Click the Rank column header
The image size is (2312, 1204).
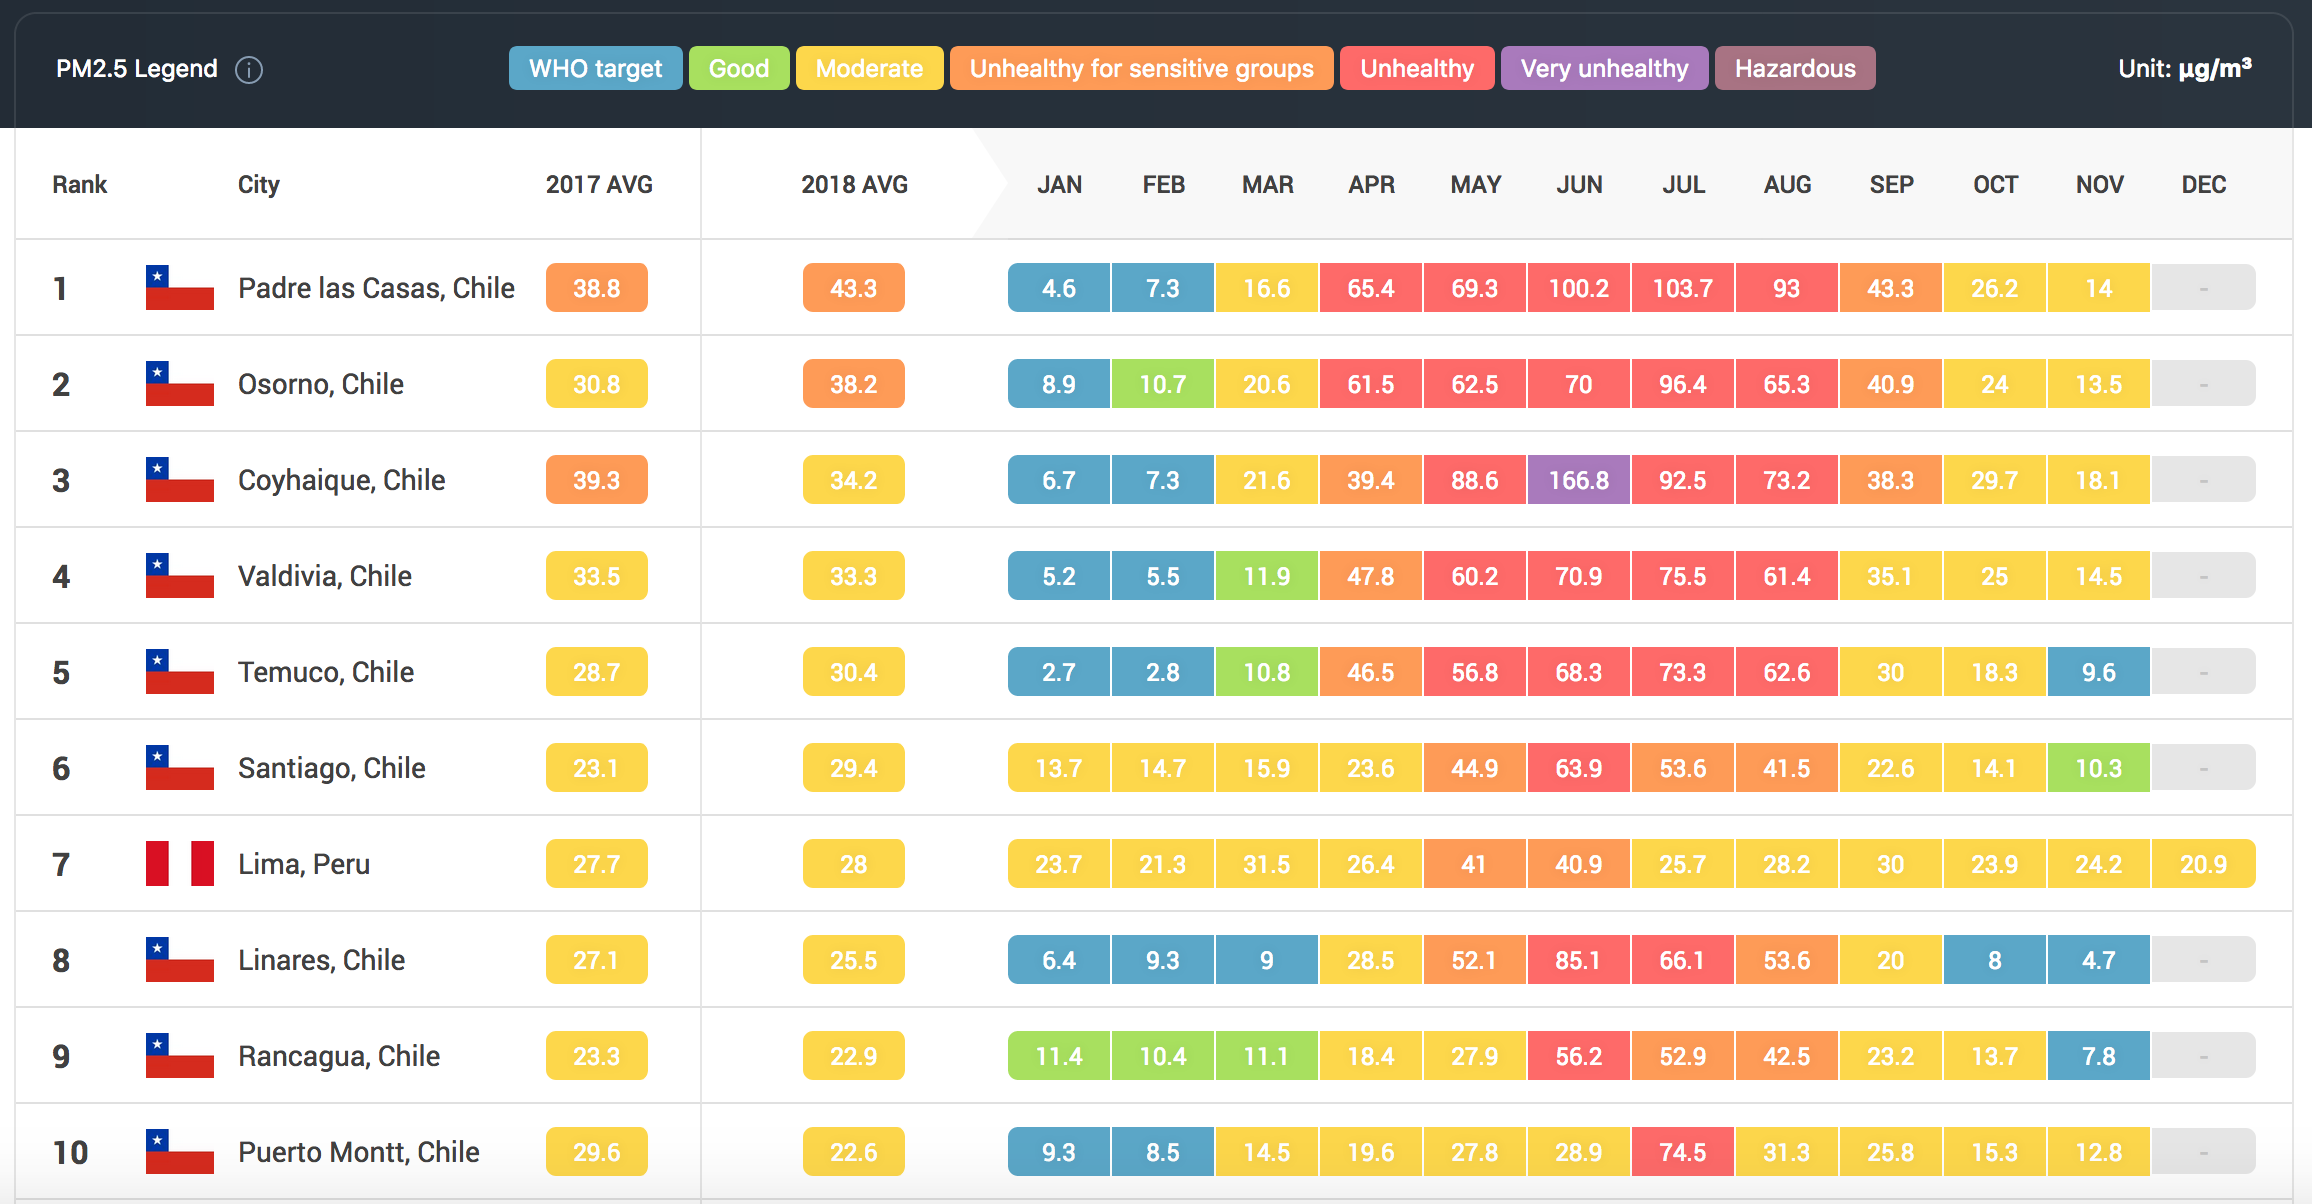click(80, 185)
